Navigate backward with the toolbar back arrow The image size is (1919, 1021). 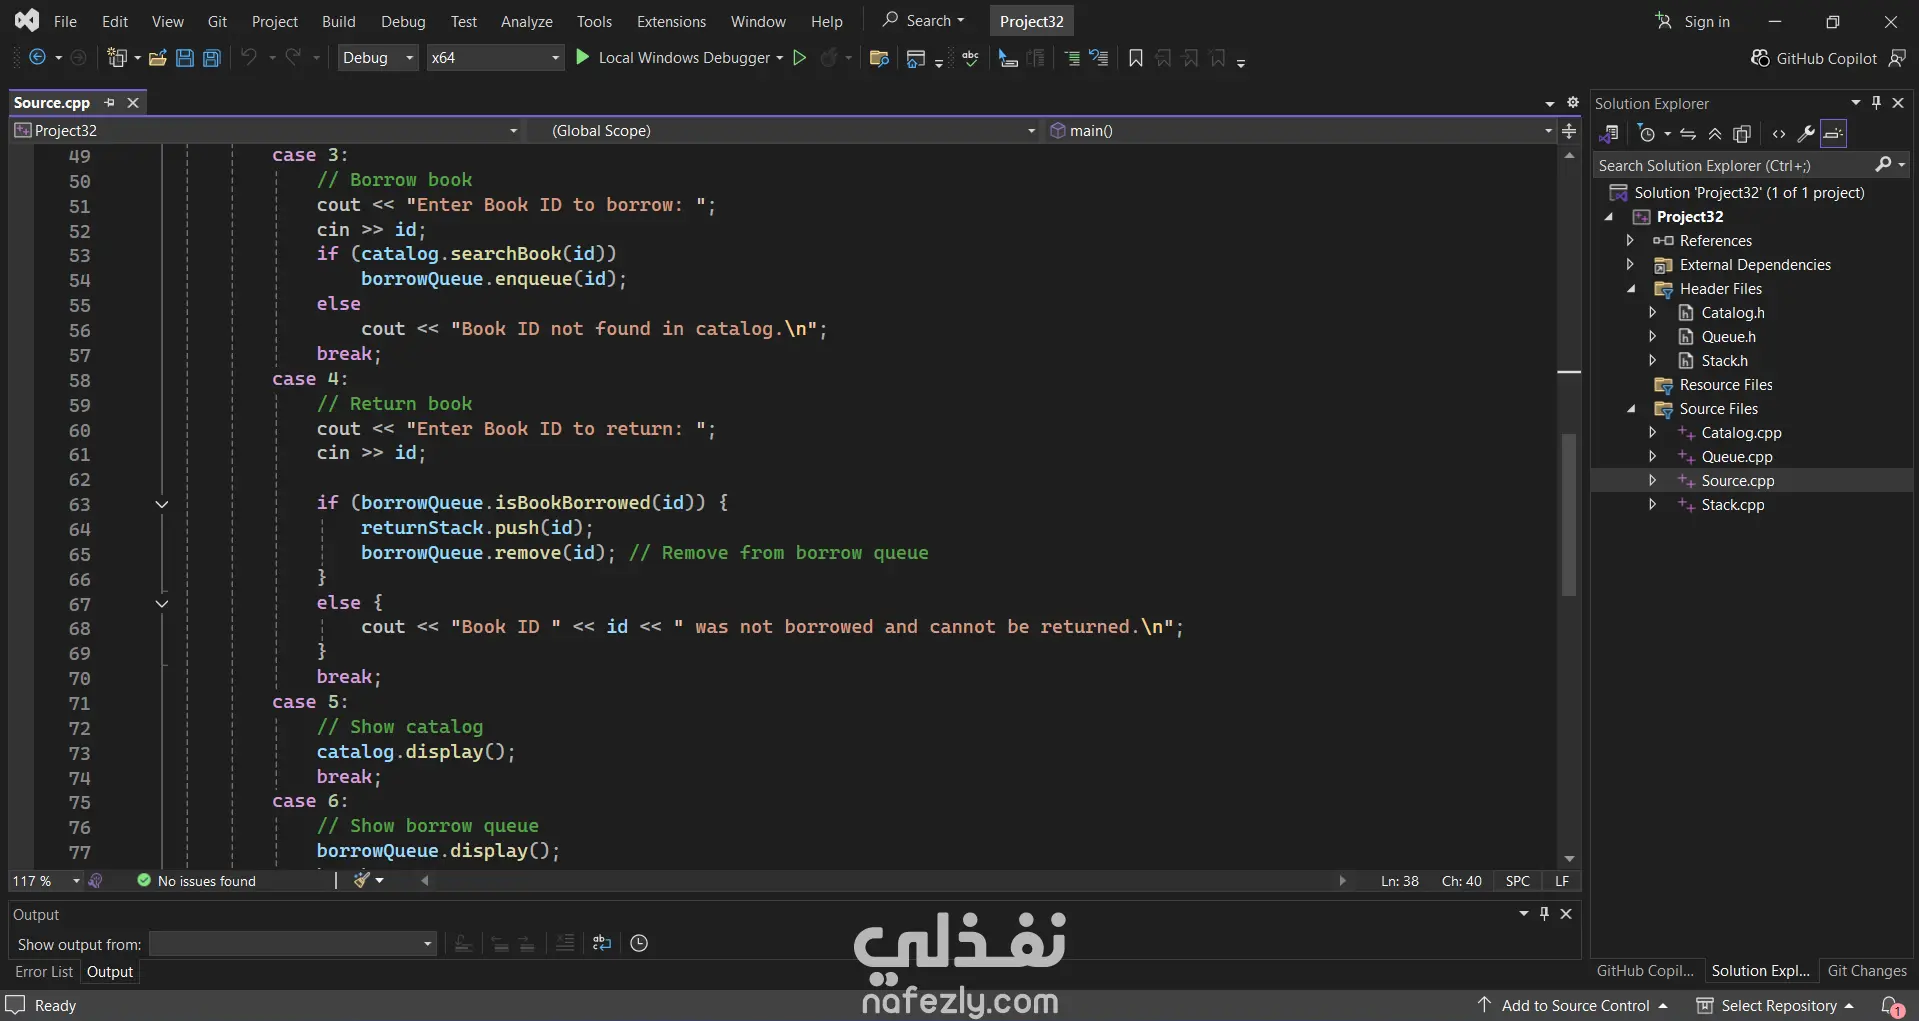click(37, 58)
